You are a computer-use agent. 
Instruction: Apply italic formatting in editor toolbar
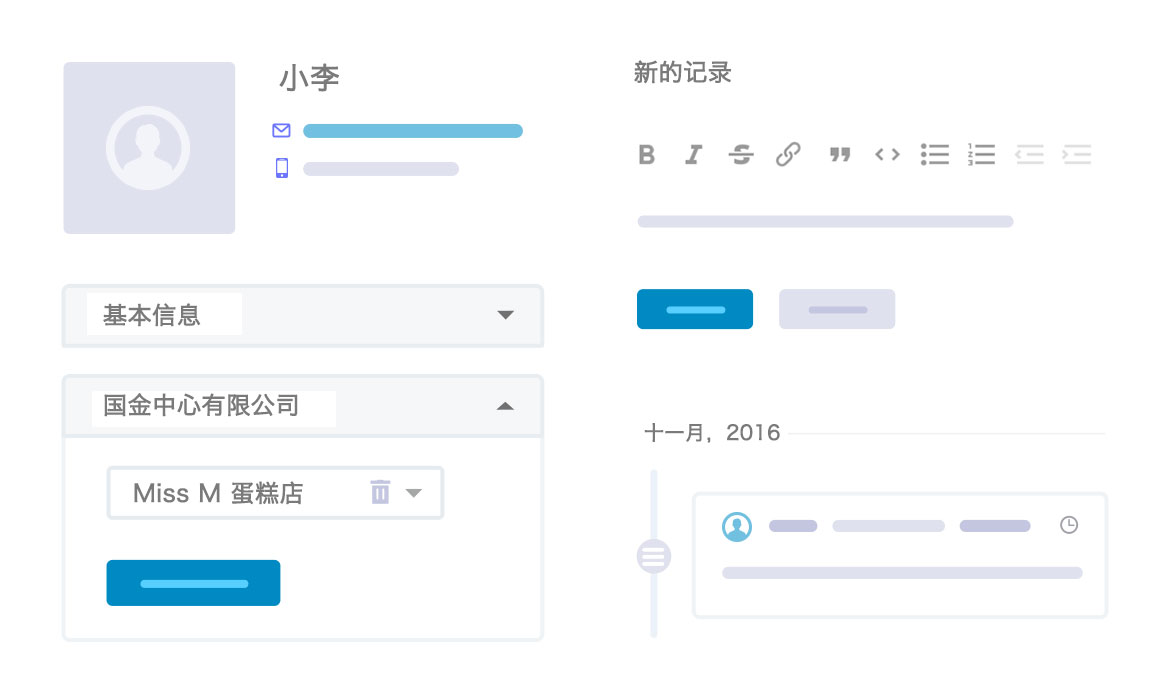(x=694, y=155)
